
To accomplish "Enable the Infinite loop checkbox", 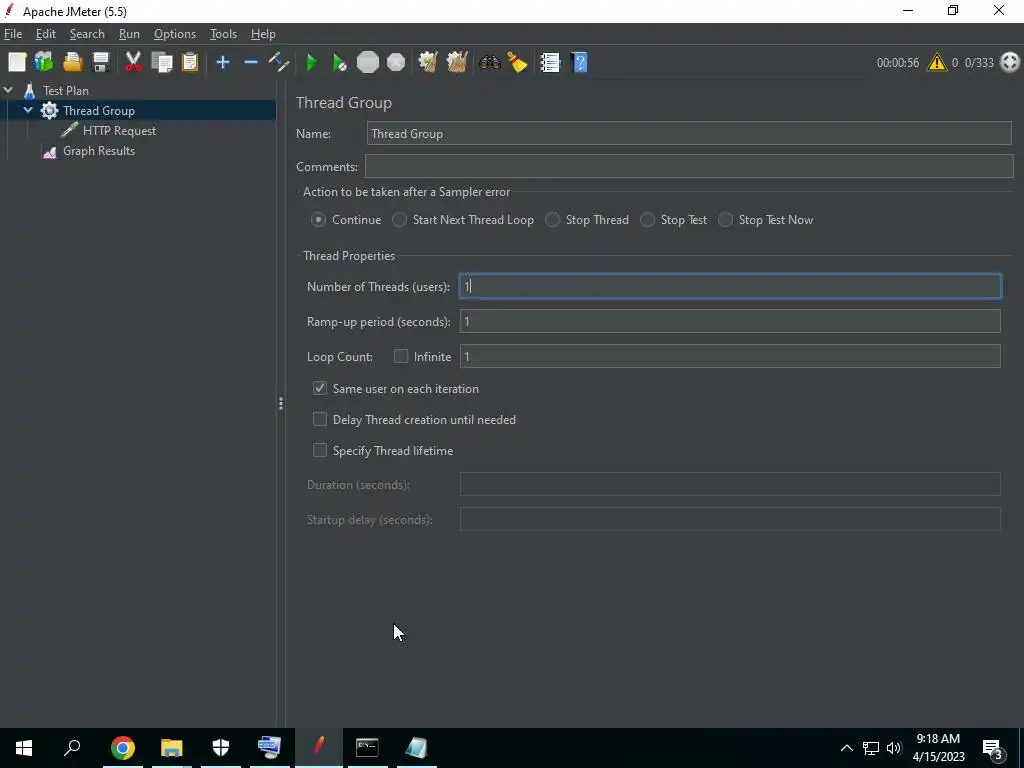I will click(x=401, y=356).
